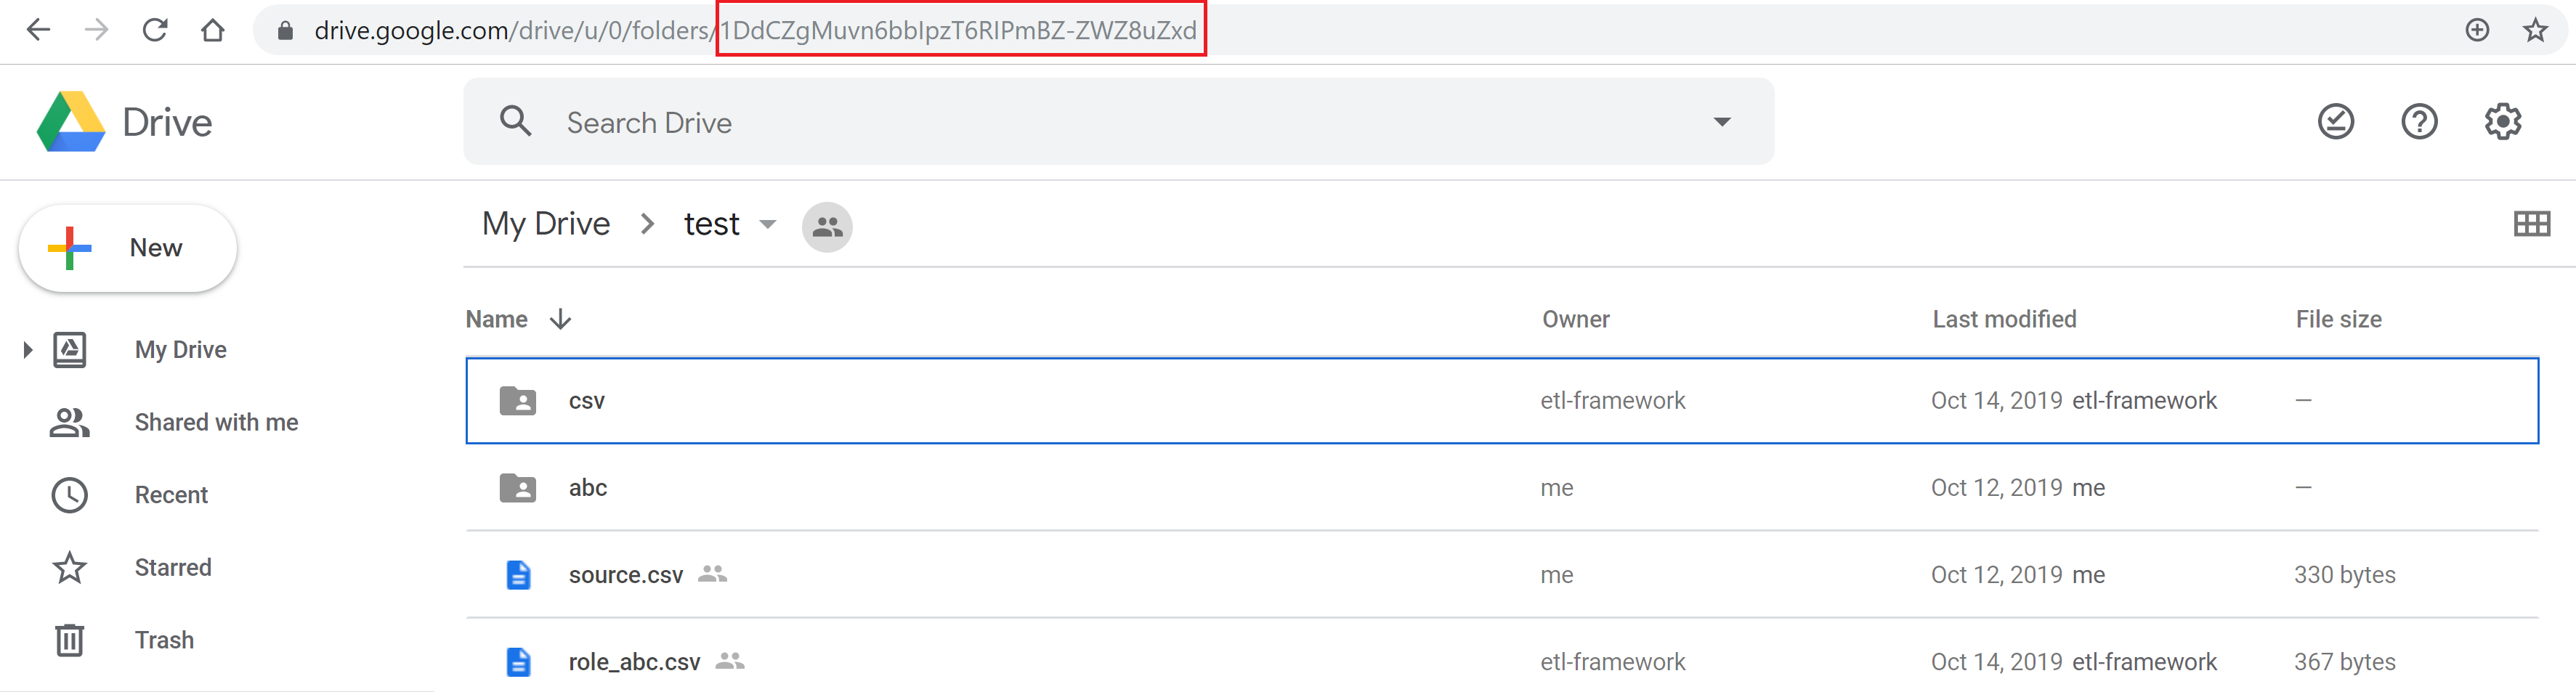2576x692 pixels.
Task: Switch to grid layout view
Action: click(x=2530, y=224)
